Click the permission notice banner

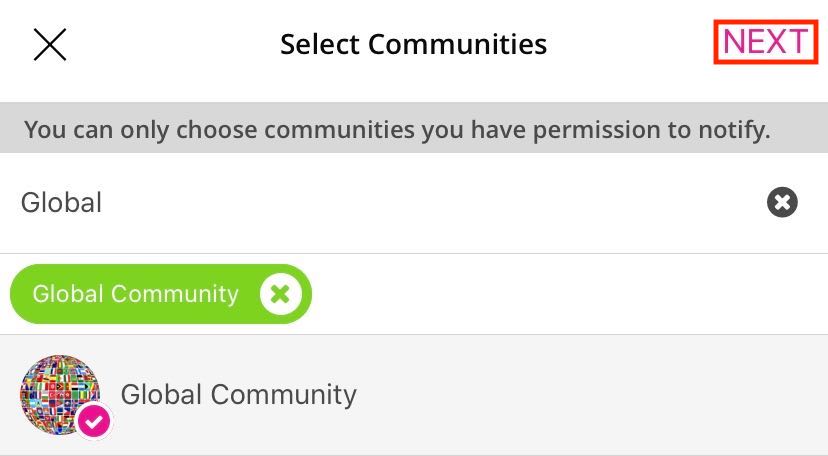coord(397,130)
